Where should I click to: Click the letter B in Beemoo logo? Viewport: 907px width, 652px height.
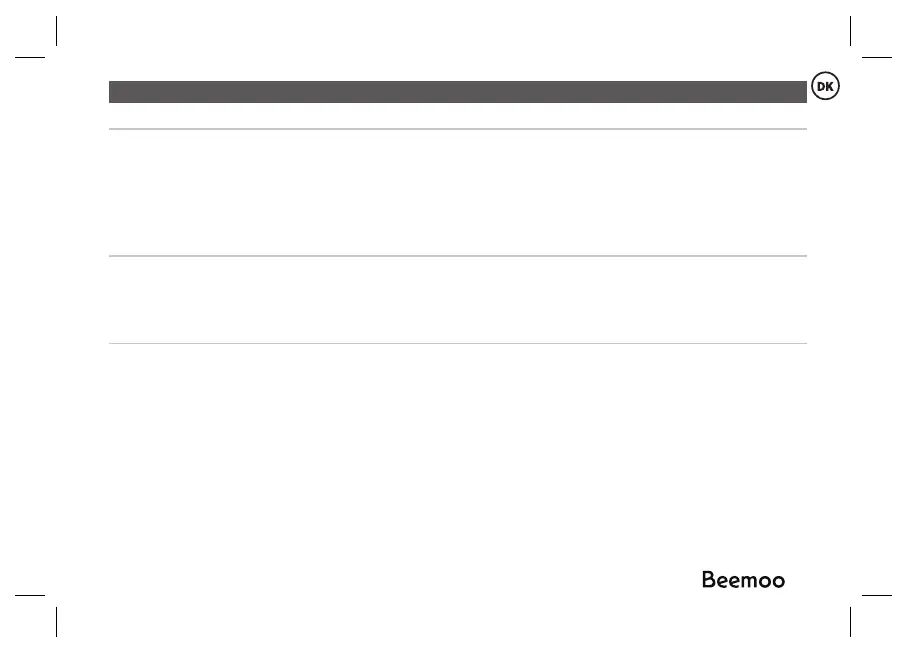click(707, 580)
